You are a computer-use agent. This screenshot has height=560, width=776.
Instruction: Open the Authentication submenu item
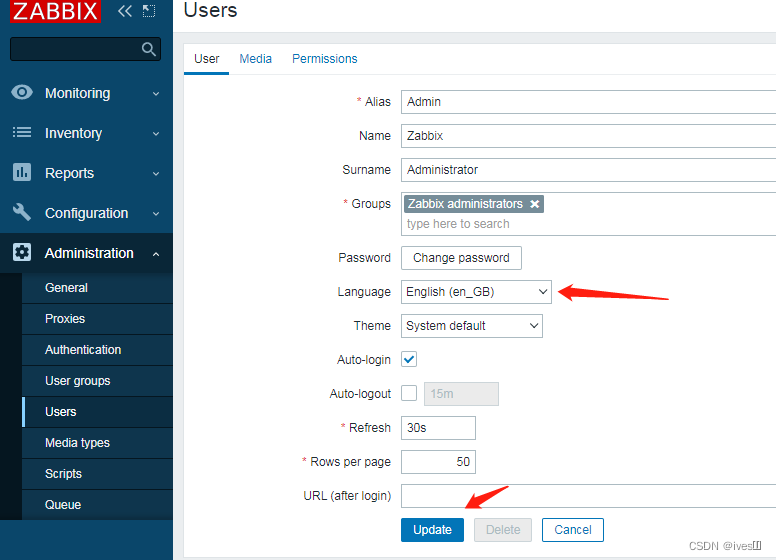[97, 350]
